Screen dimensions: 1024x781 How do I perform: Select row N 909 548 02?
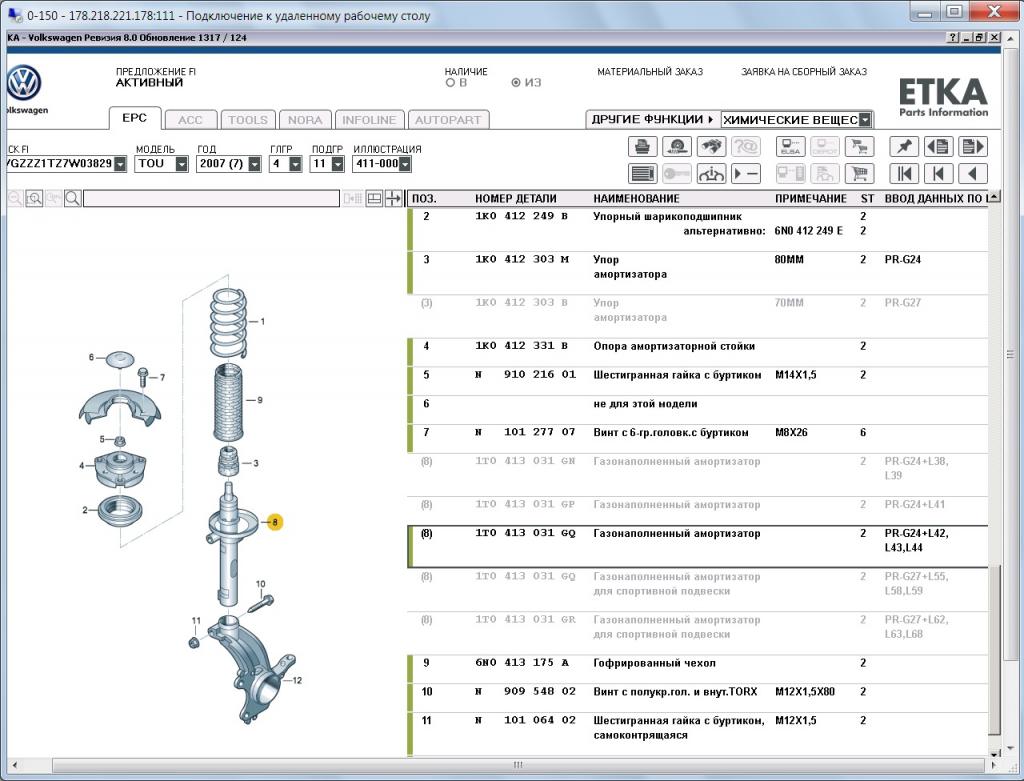[x=697, y=697]
